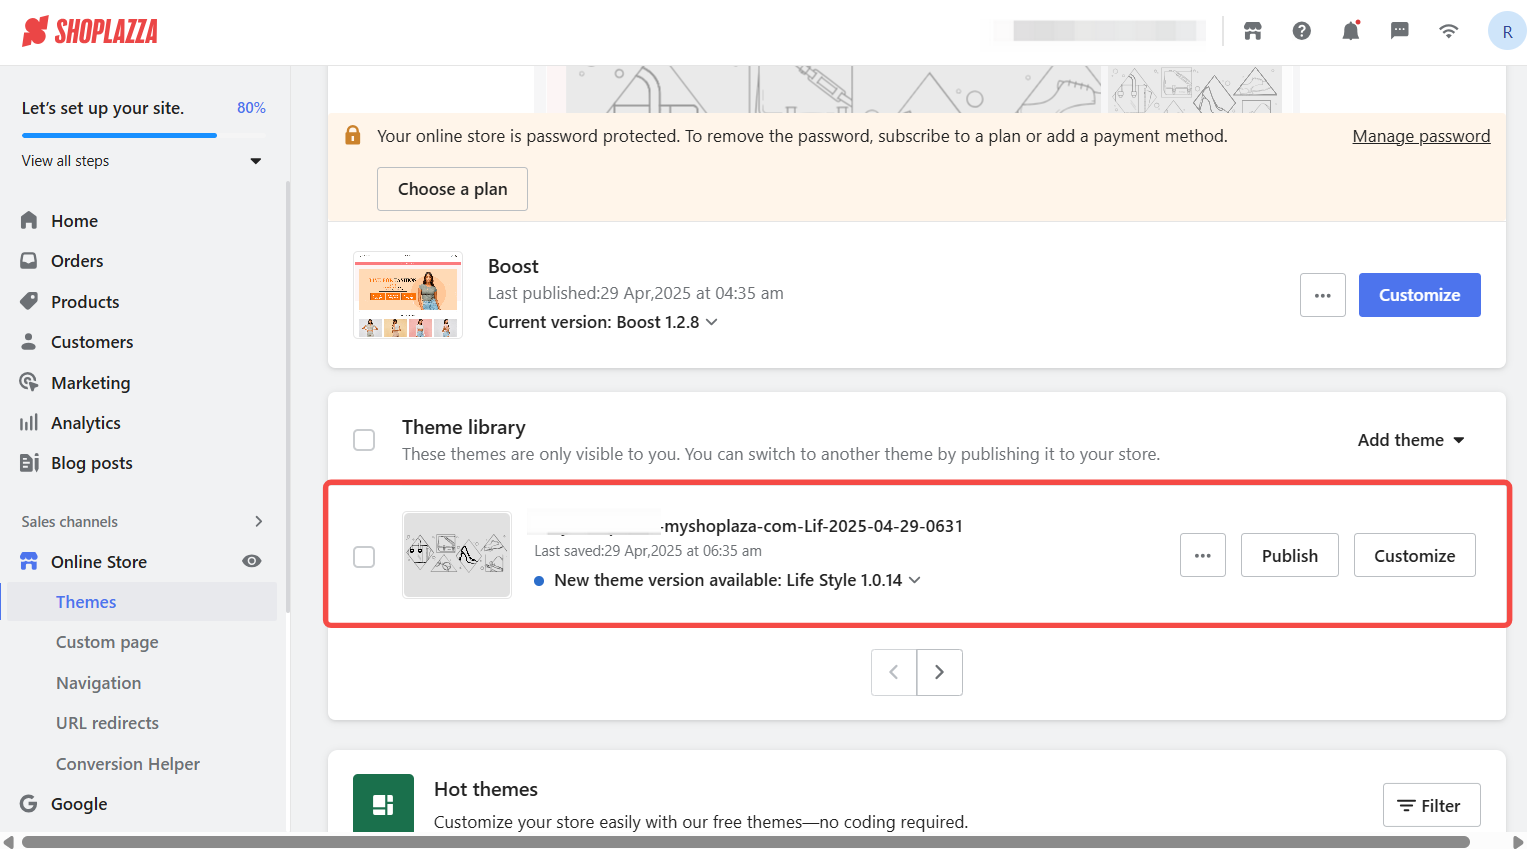Go to previous page of theme library

pyautogui.click(x=894, y=672)
